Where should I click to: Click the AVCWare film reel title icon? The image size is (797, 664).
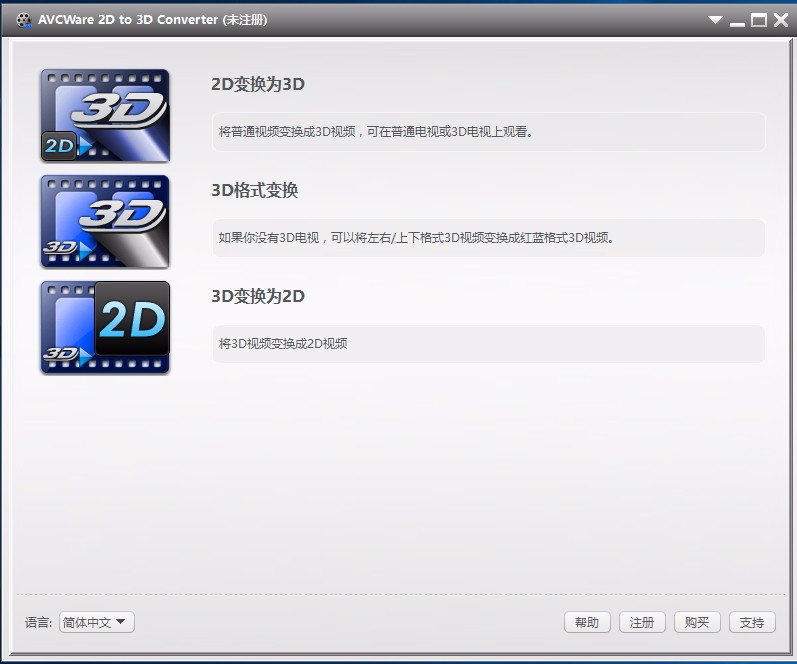pos(23,20)
